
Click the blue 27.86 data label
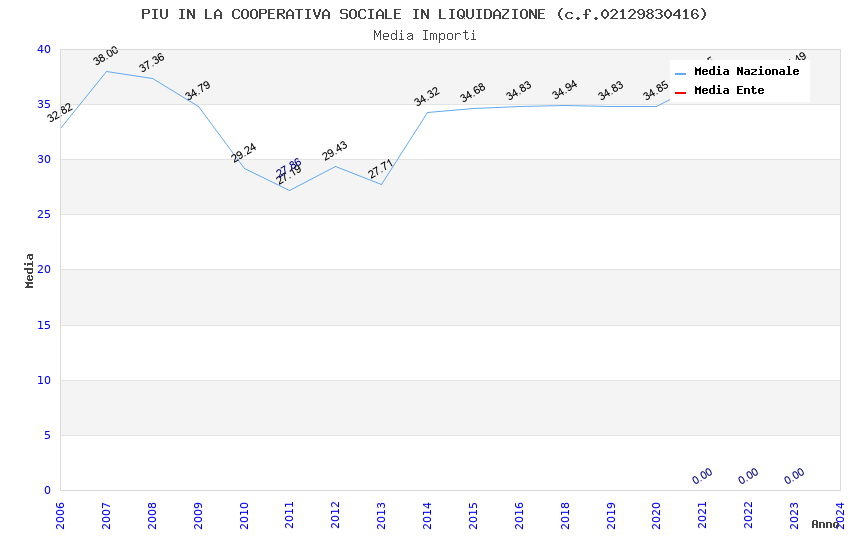(x=288, y=167)
